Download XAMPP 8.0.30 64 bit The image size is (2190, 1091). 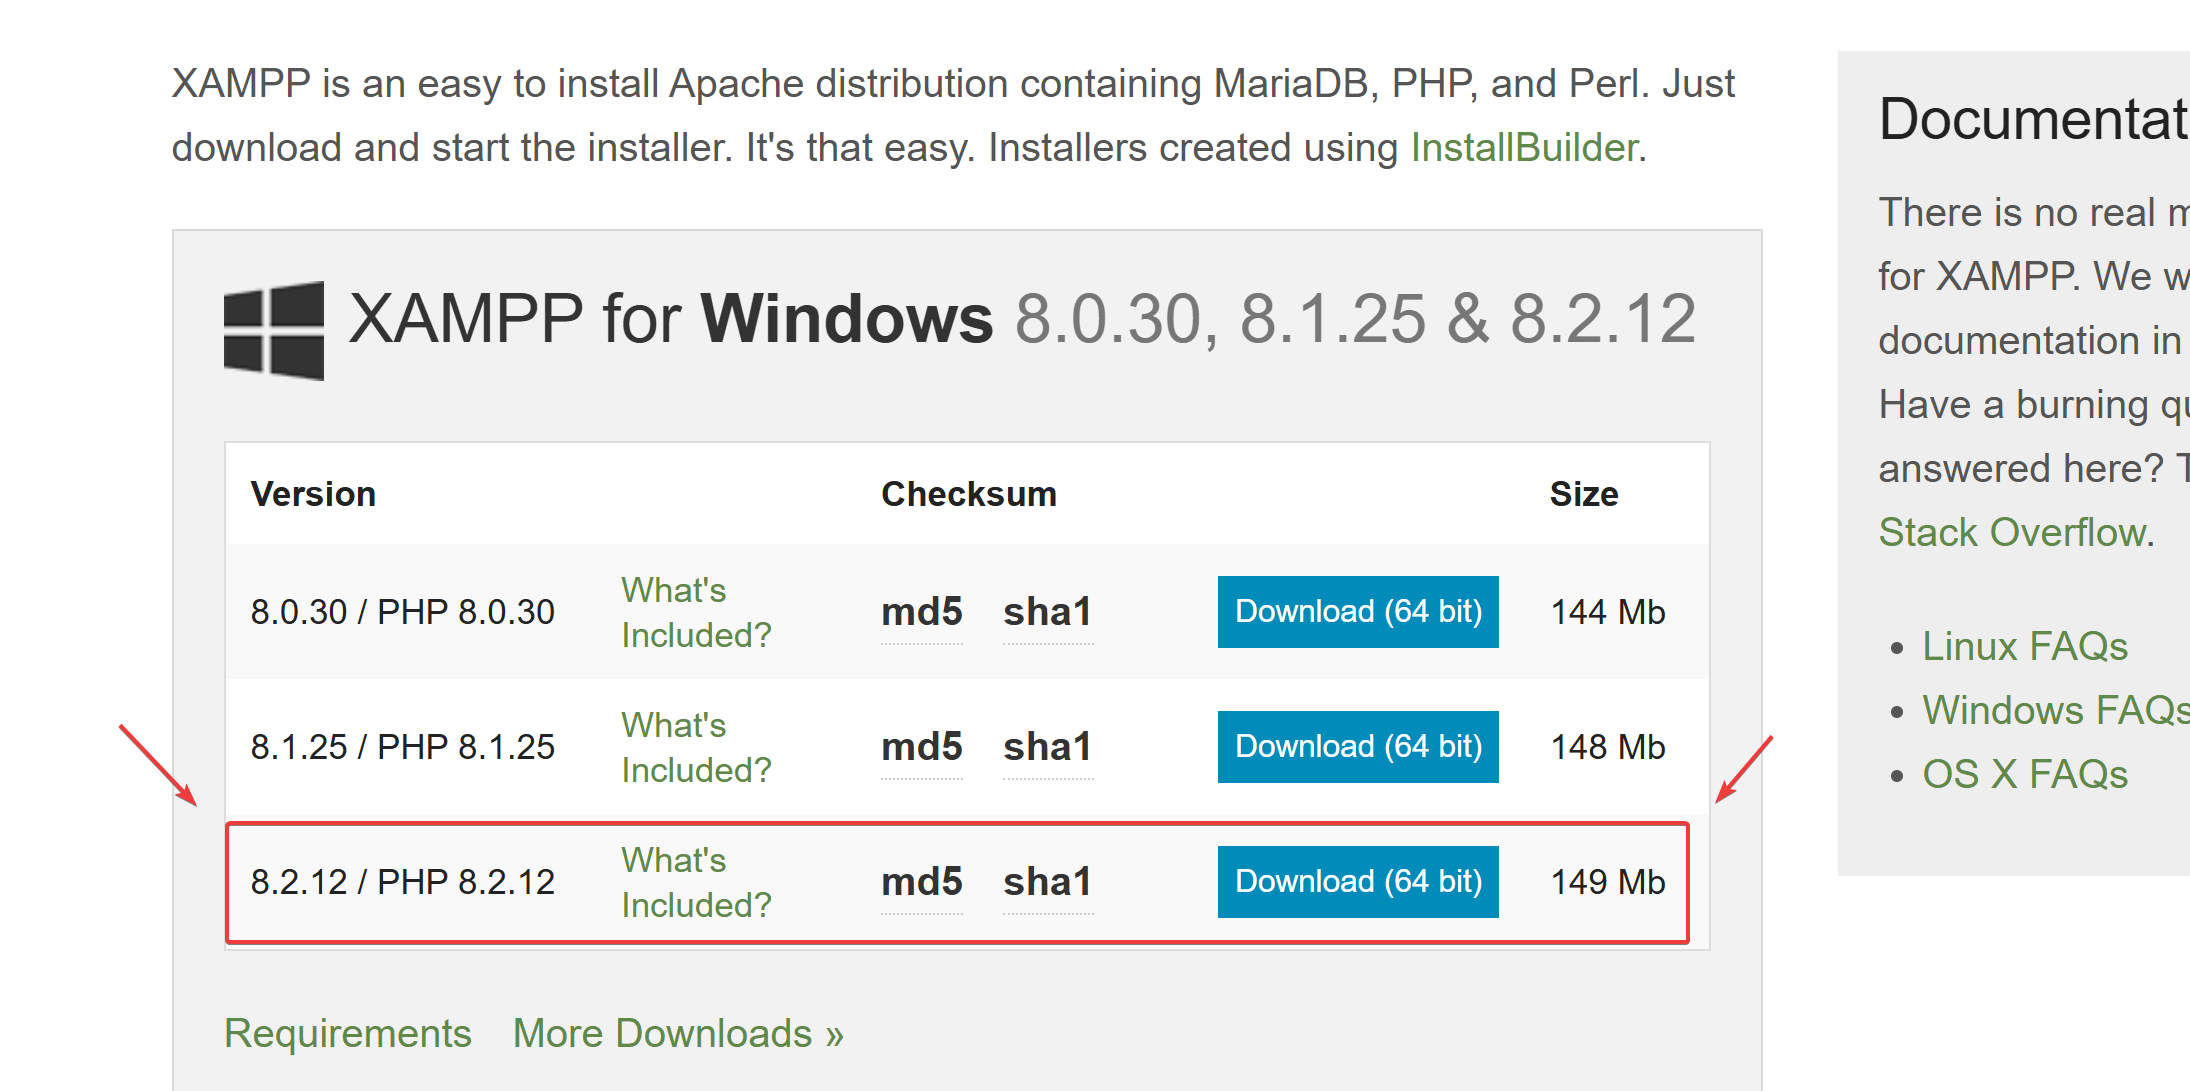(1357, 612)
